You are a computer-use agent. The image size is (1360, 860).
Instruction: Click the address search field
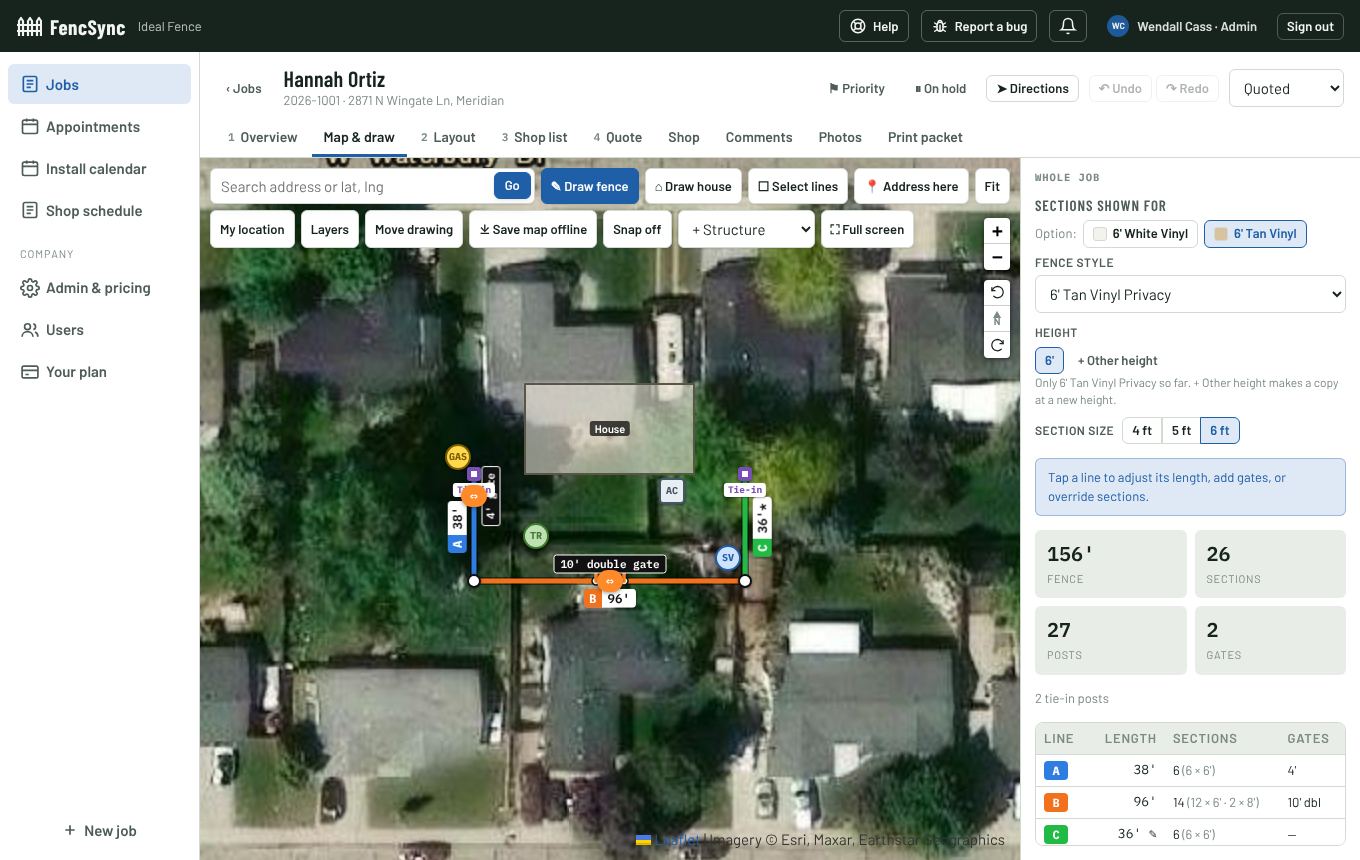click(352, 186)
